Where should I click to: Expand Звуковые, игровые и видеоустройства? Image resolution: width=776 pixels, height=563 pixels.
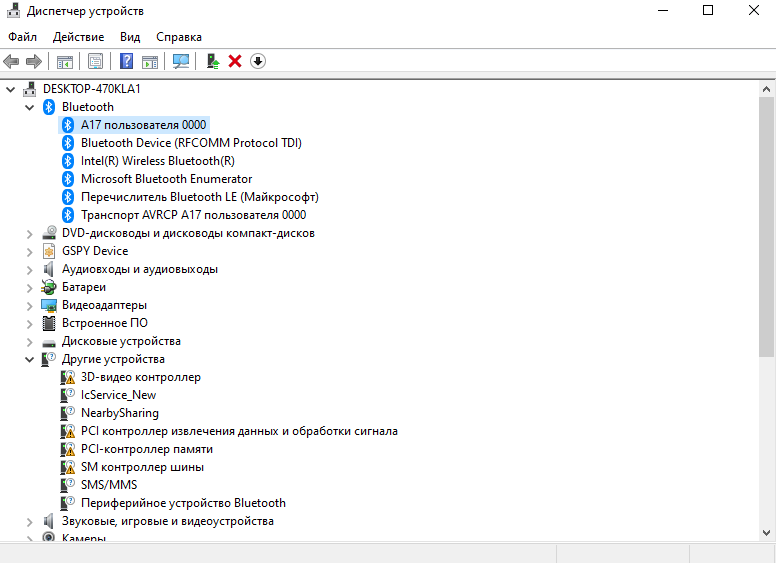click(x=30, y=522)
